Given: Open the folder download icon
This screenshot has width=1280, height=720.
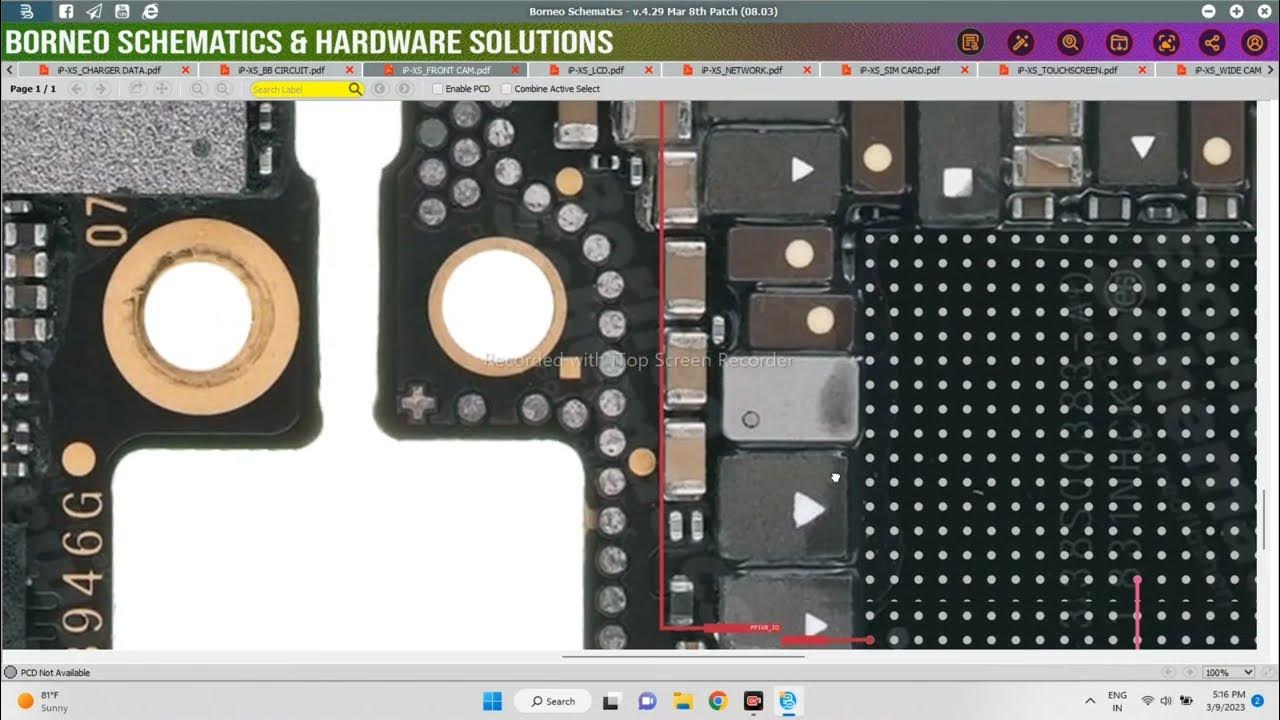Looking at the screenshot, I should 1118,43.
